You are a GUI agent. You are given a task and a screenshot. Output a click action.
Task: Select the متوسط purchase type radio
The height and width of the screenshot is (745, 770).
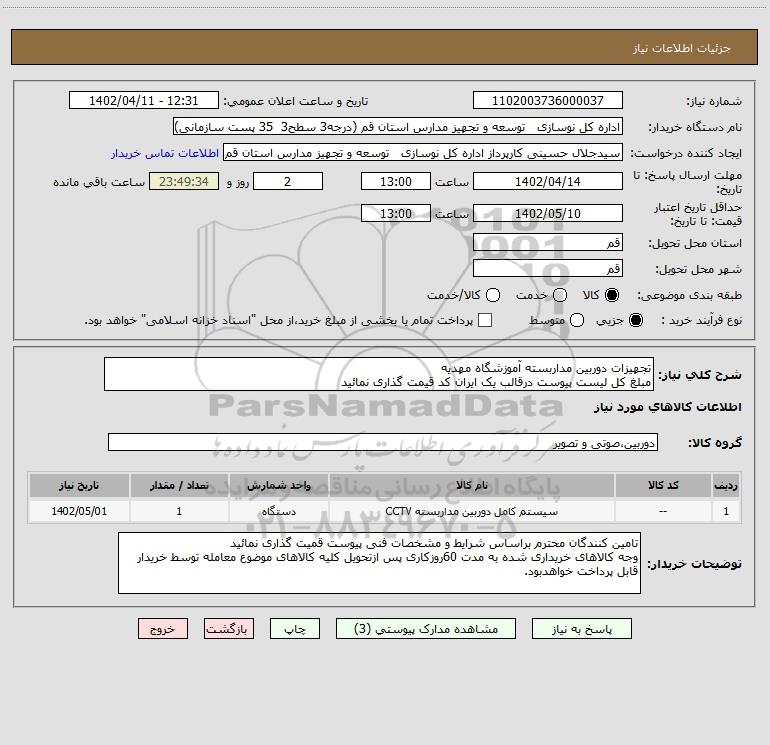(577, 320)
